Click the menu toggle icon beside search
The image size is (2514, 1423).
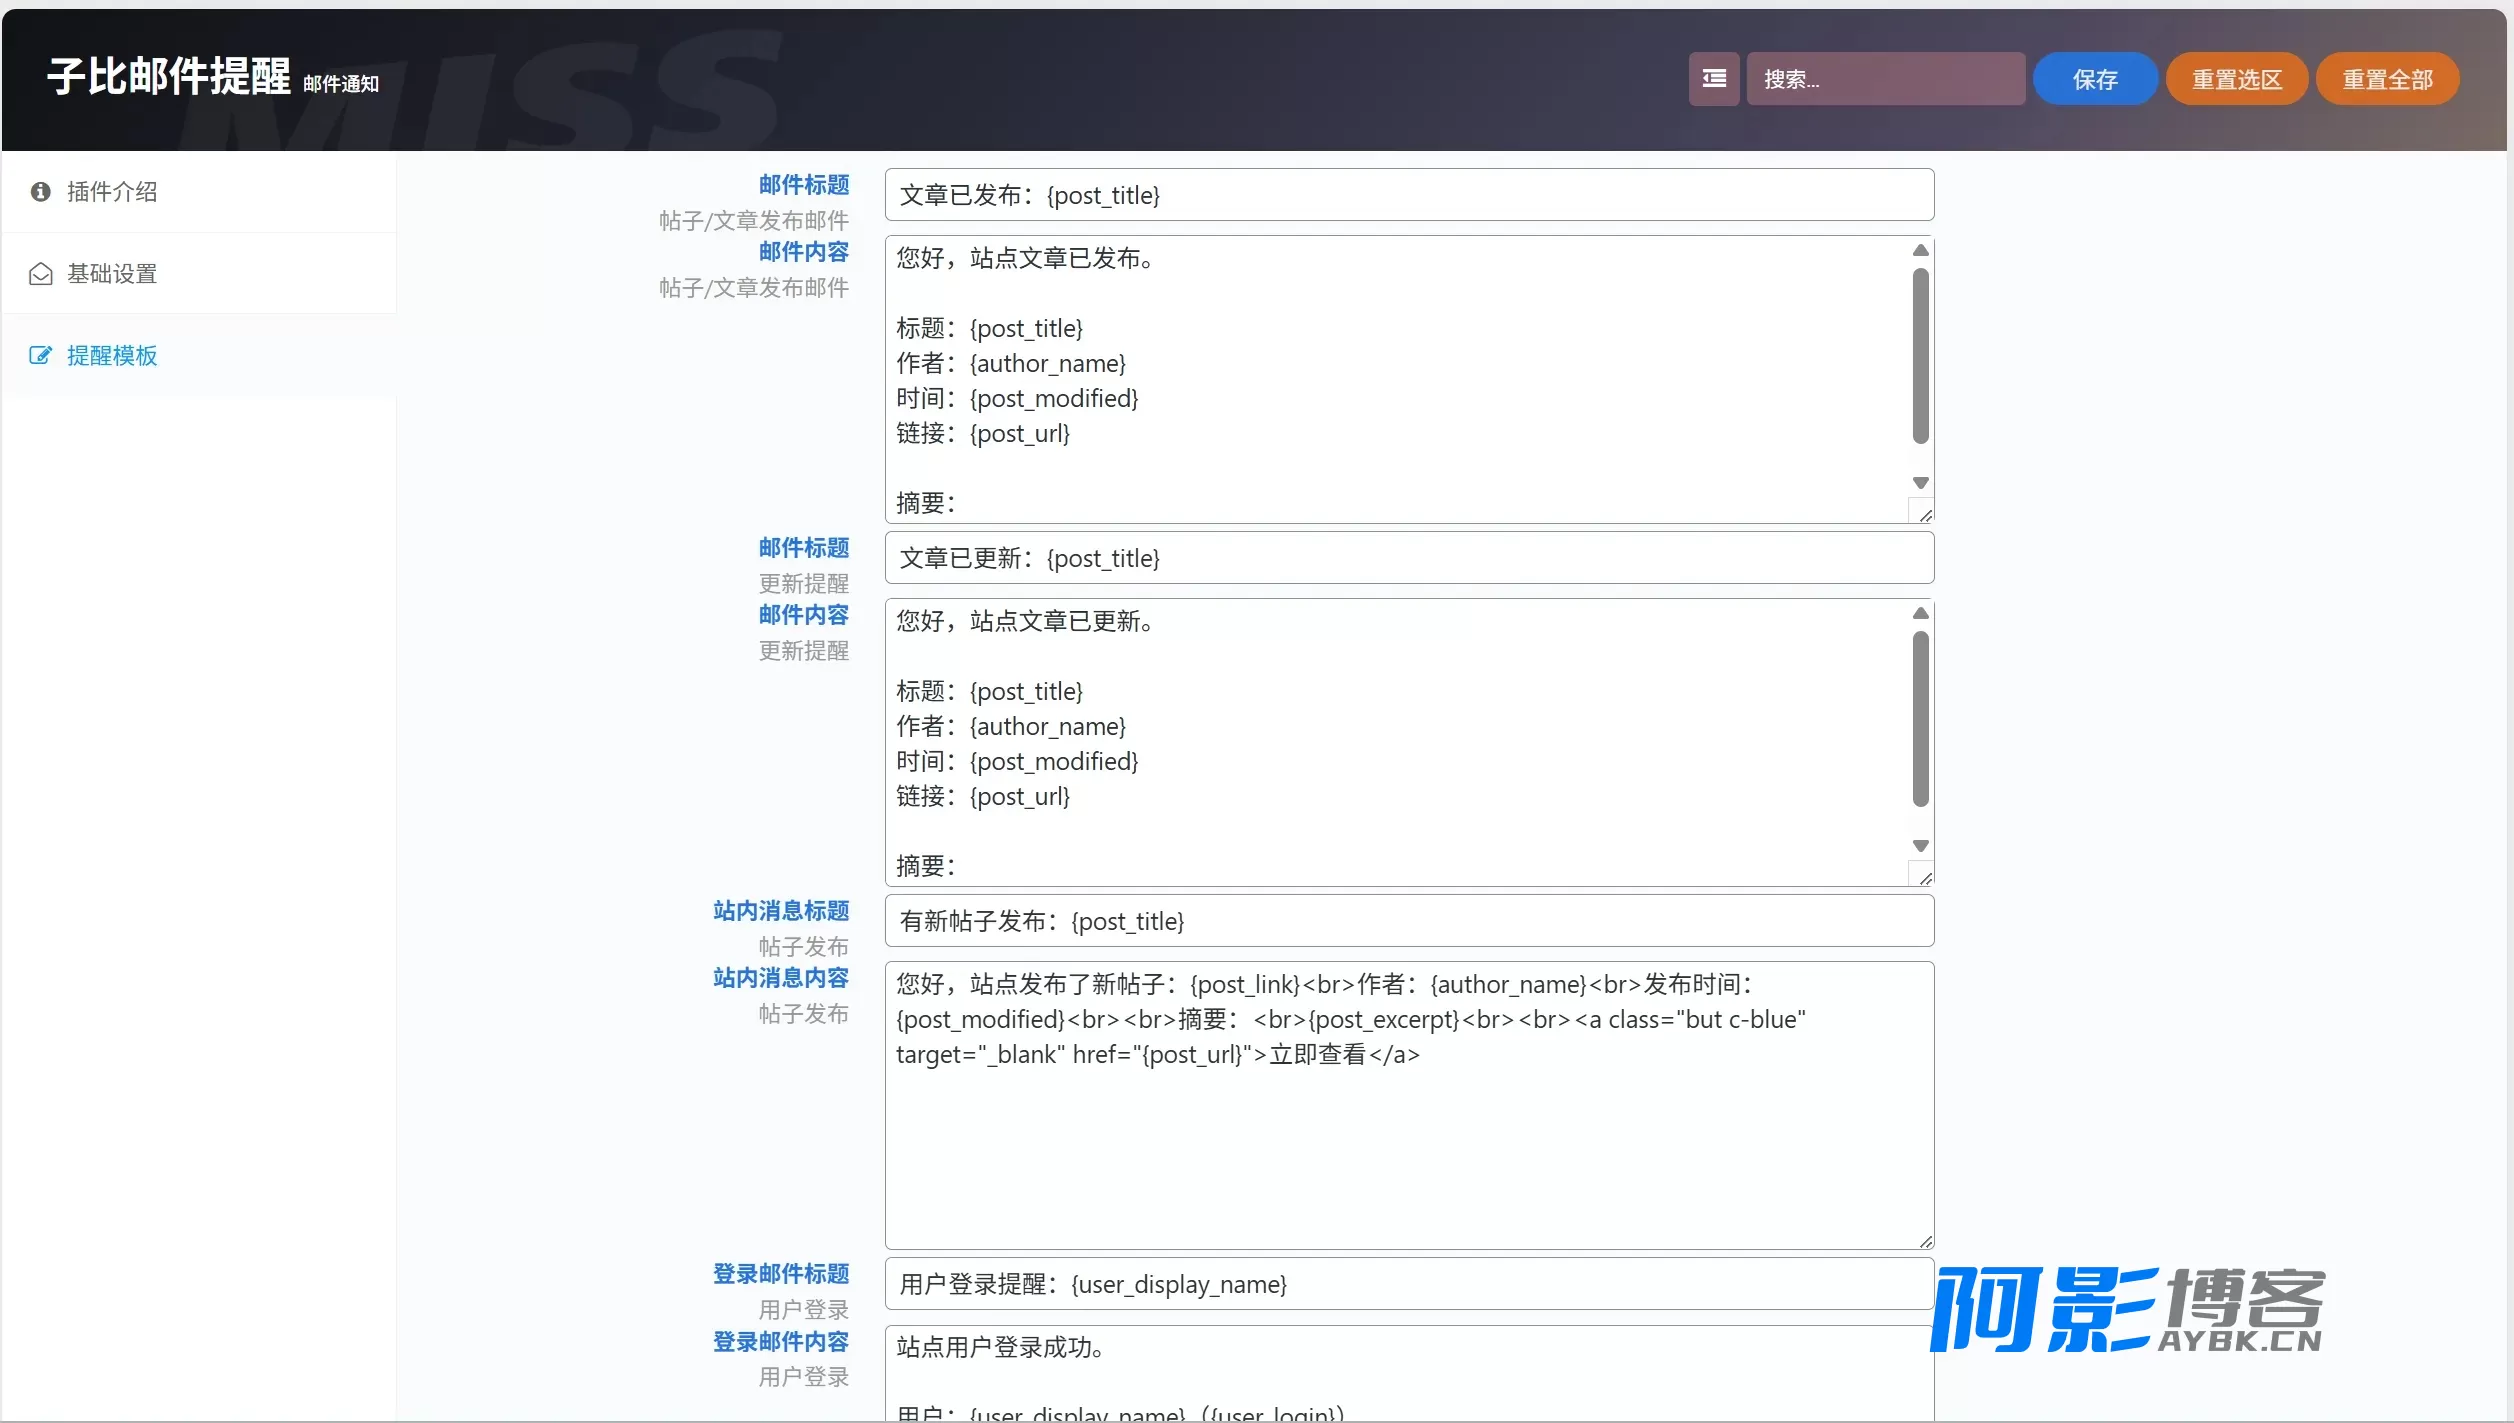(x=1714, y=79)
